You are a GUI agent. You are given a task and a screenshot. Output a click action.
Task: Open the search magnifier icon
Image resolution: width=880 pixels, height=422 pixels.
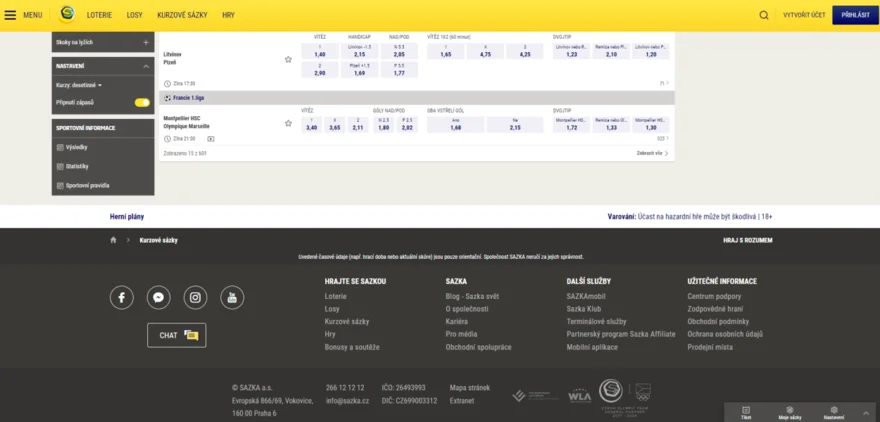pyautogui.click(x=764, y=16)
